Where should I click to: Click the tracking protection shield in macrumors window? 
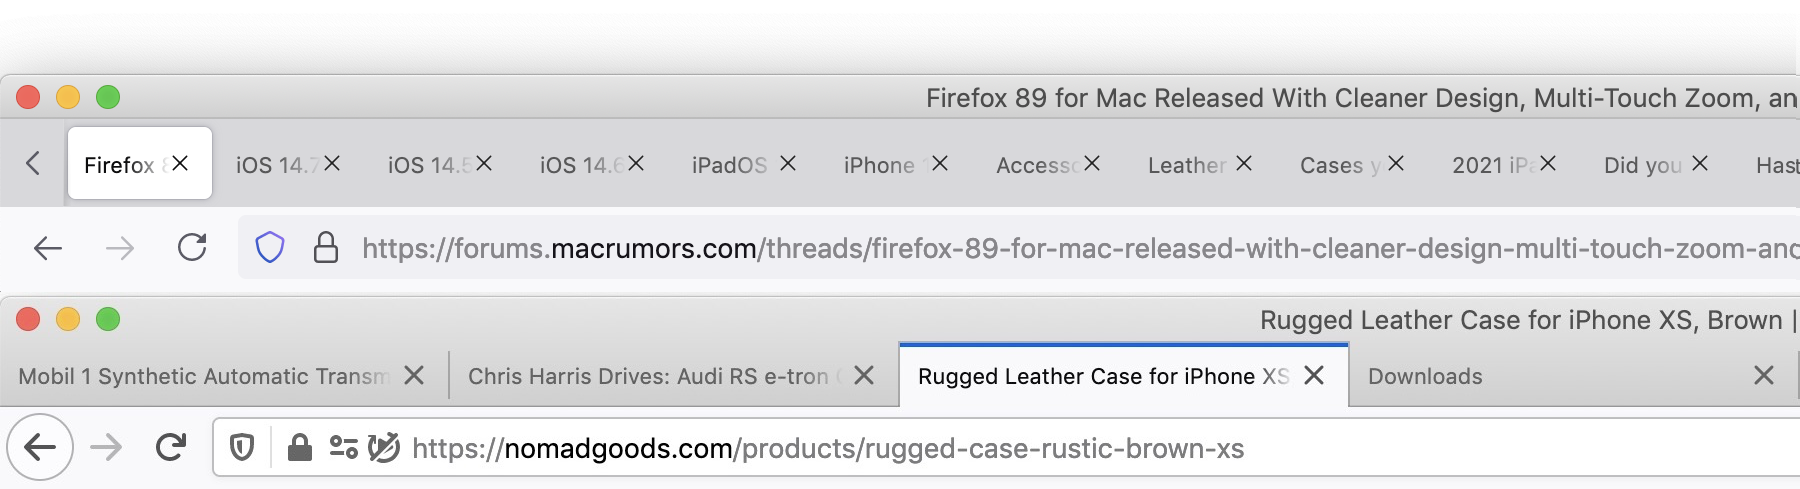pos(270,247)
